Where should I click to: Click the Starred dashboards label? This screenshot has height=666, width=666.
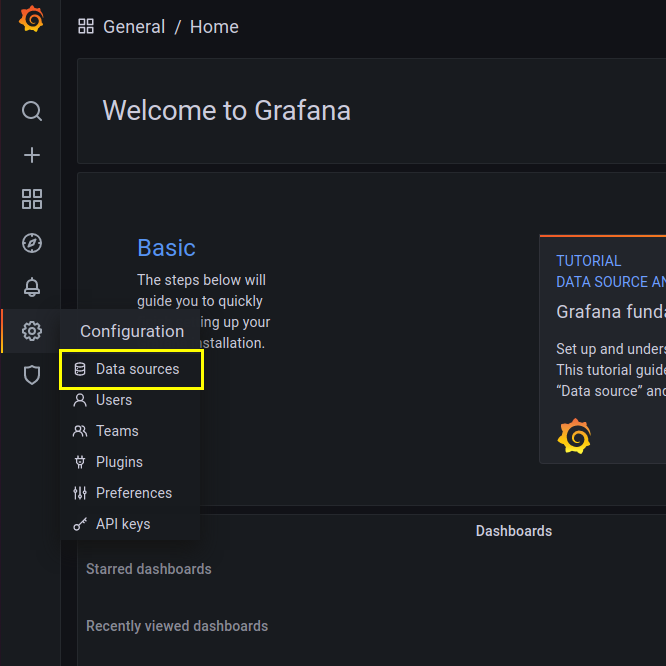coord(149,569)
